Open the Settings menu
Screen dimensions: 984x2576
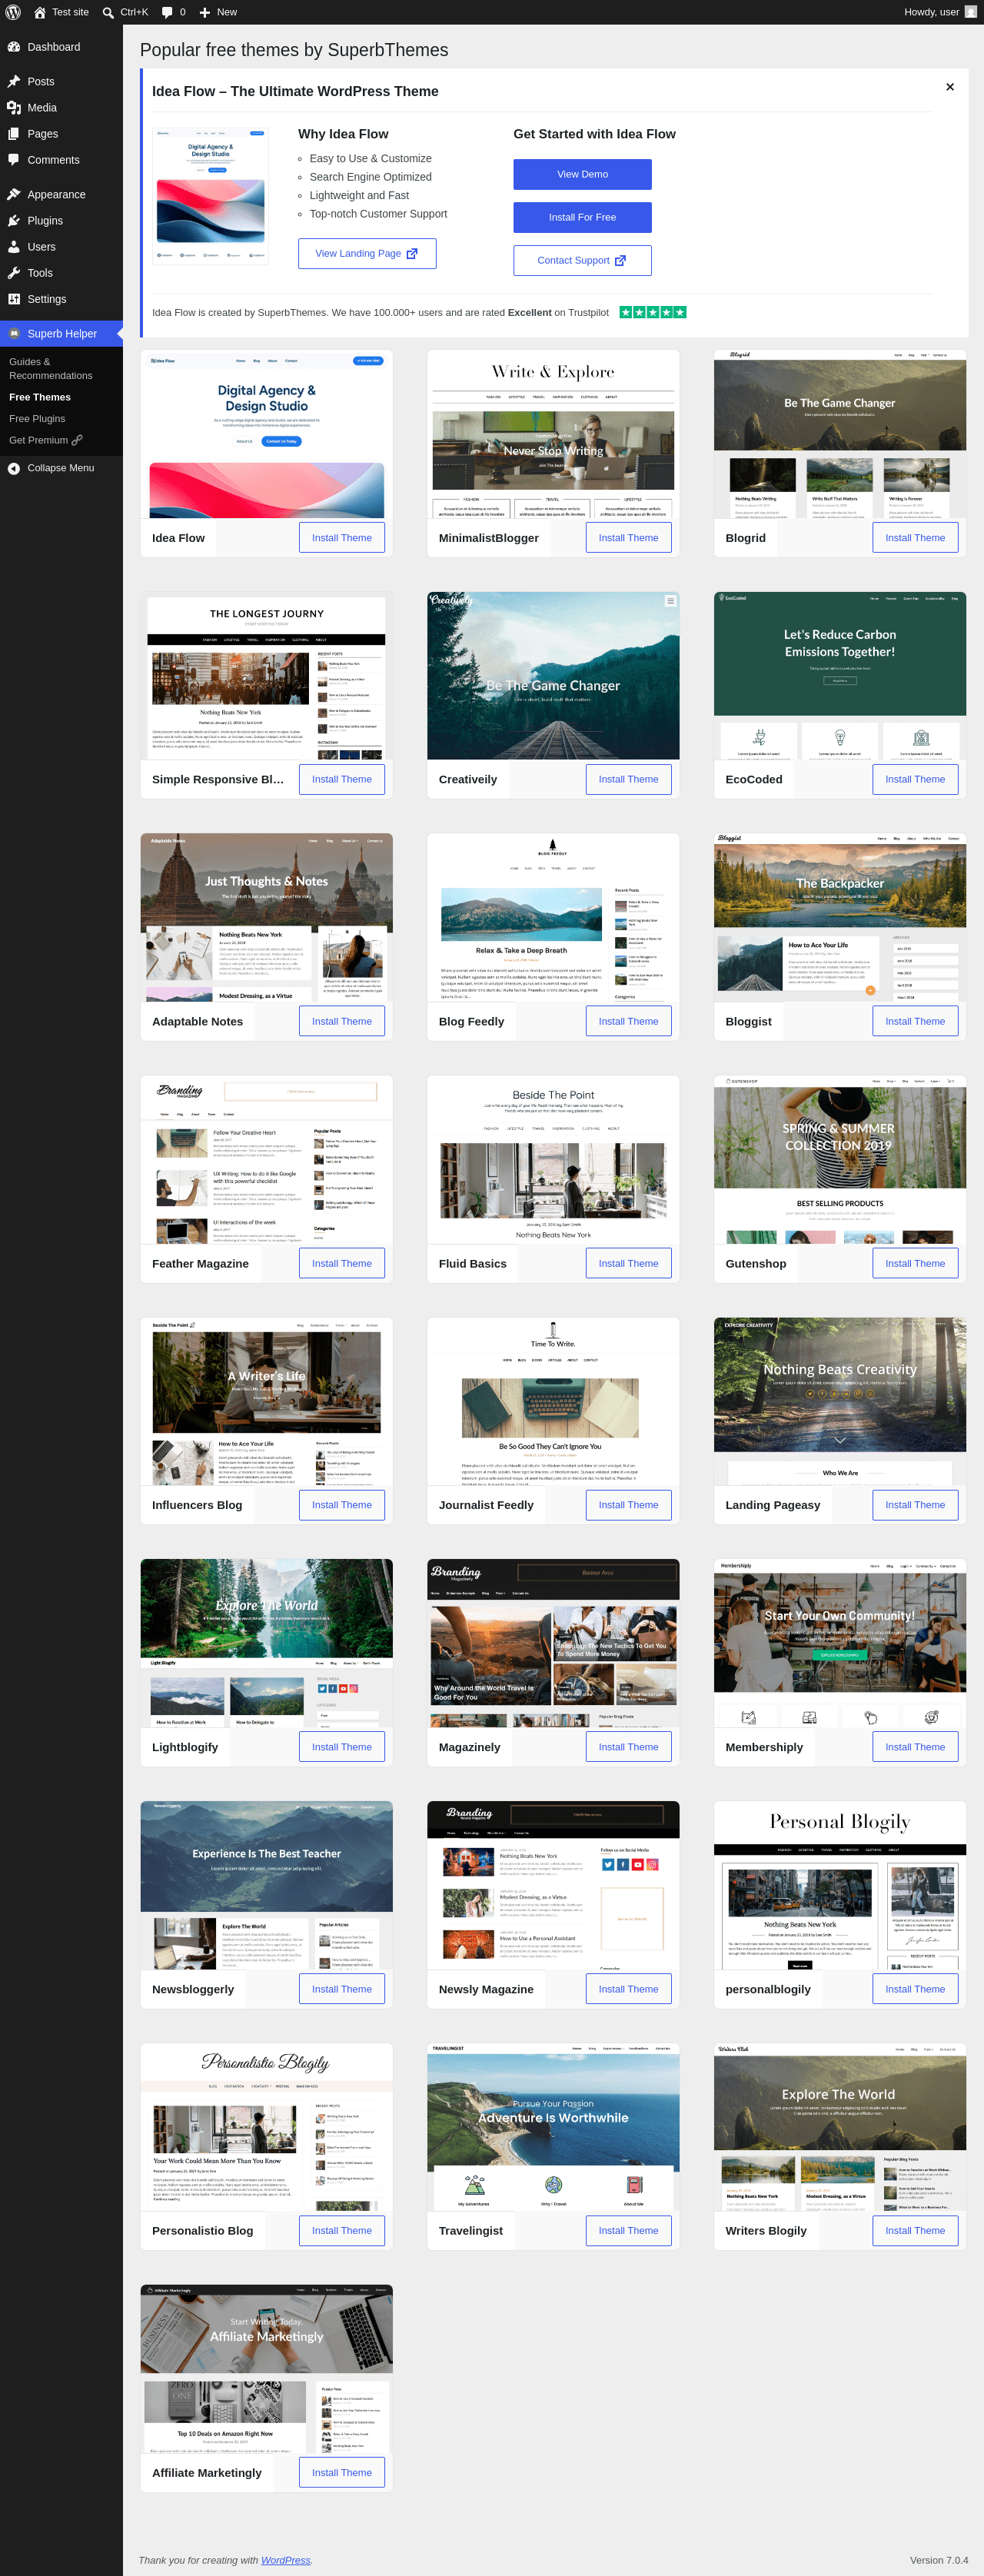tap(61, 299)
